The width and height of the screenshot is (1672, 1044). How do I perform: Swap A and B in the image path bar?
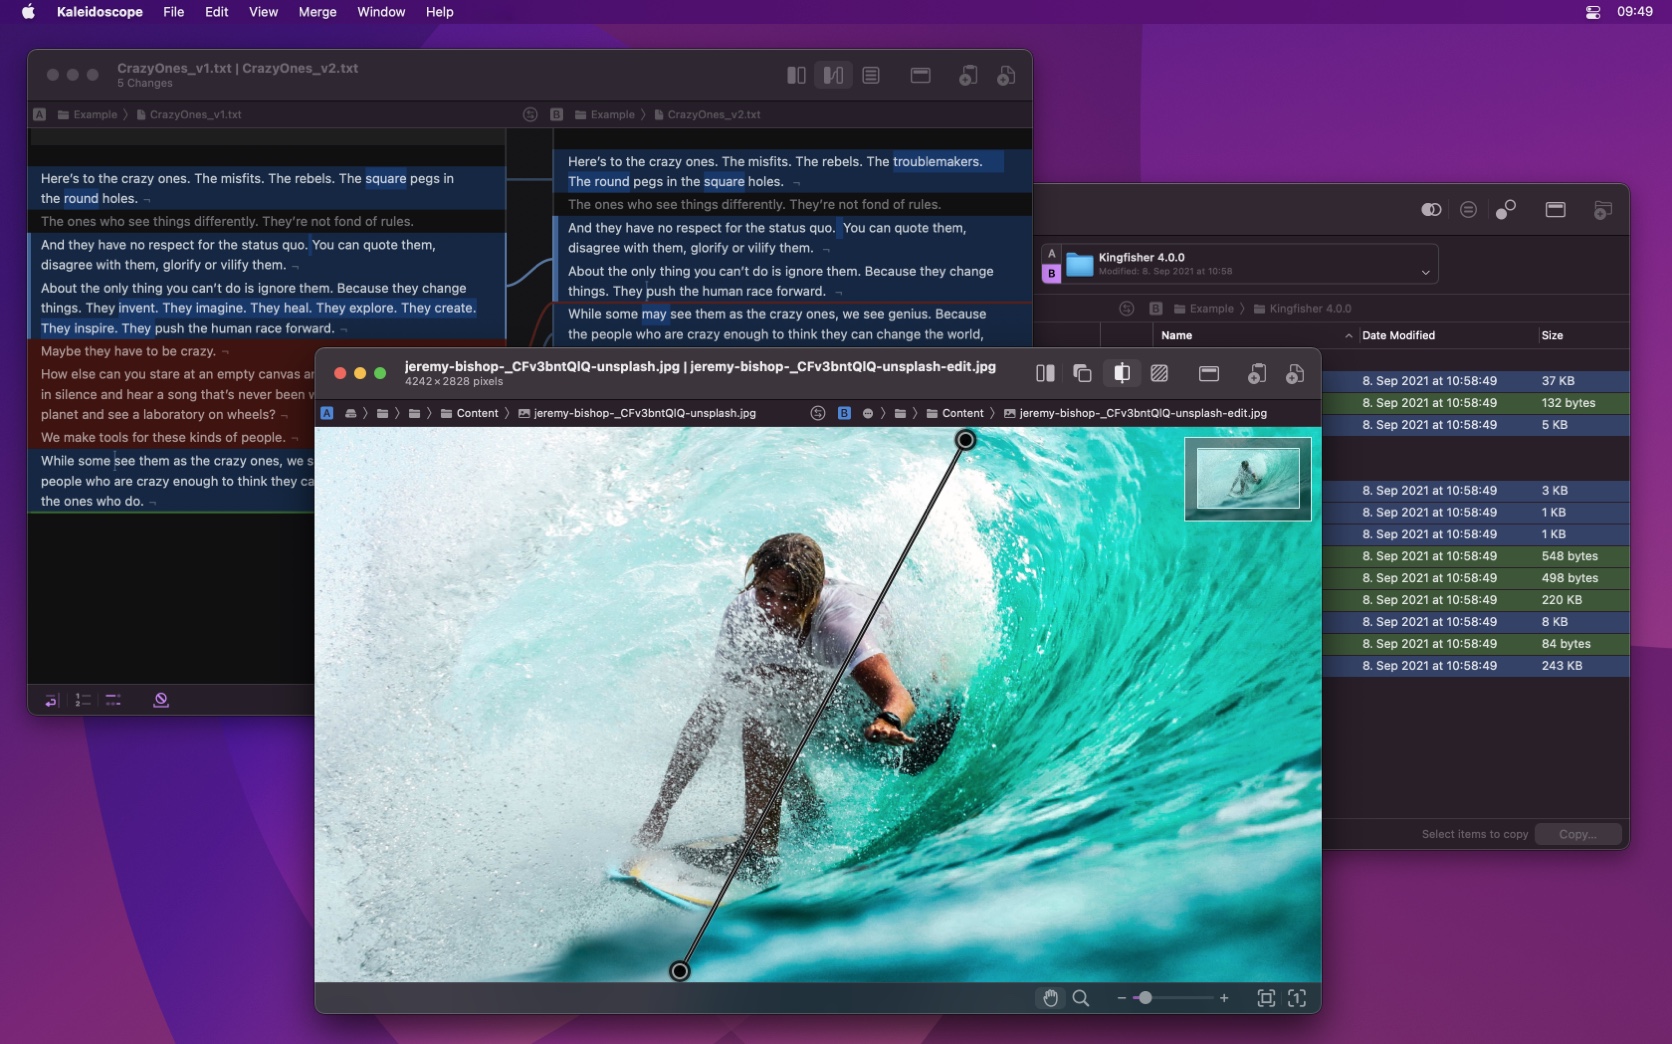coord(818,413)
